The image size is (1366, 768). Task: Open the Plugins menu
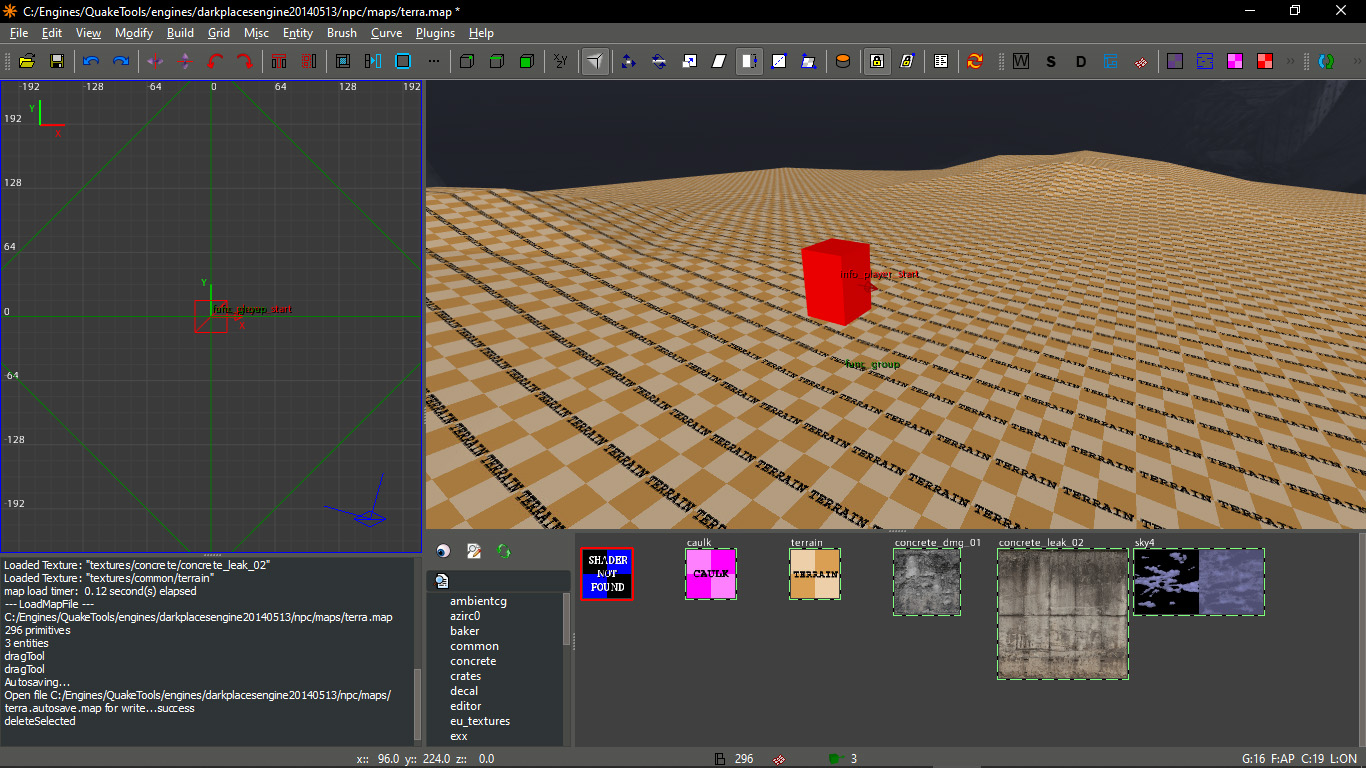[x=435, y=33]
